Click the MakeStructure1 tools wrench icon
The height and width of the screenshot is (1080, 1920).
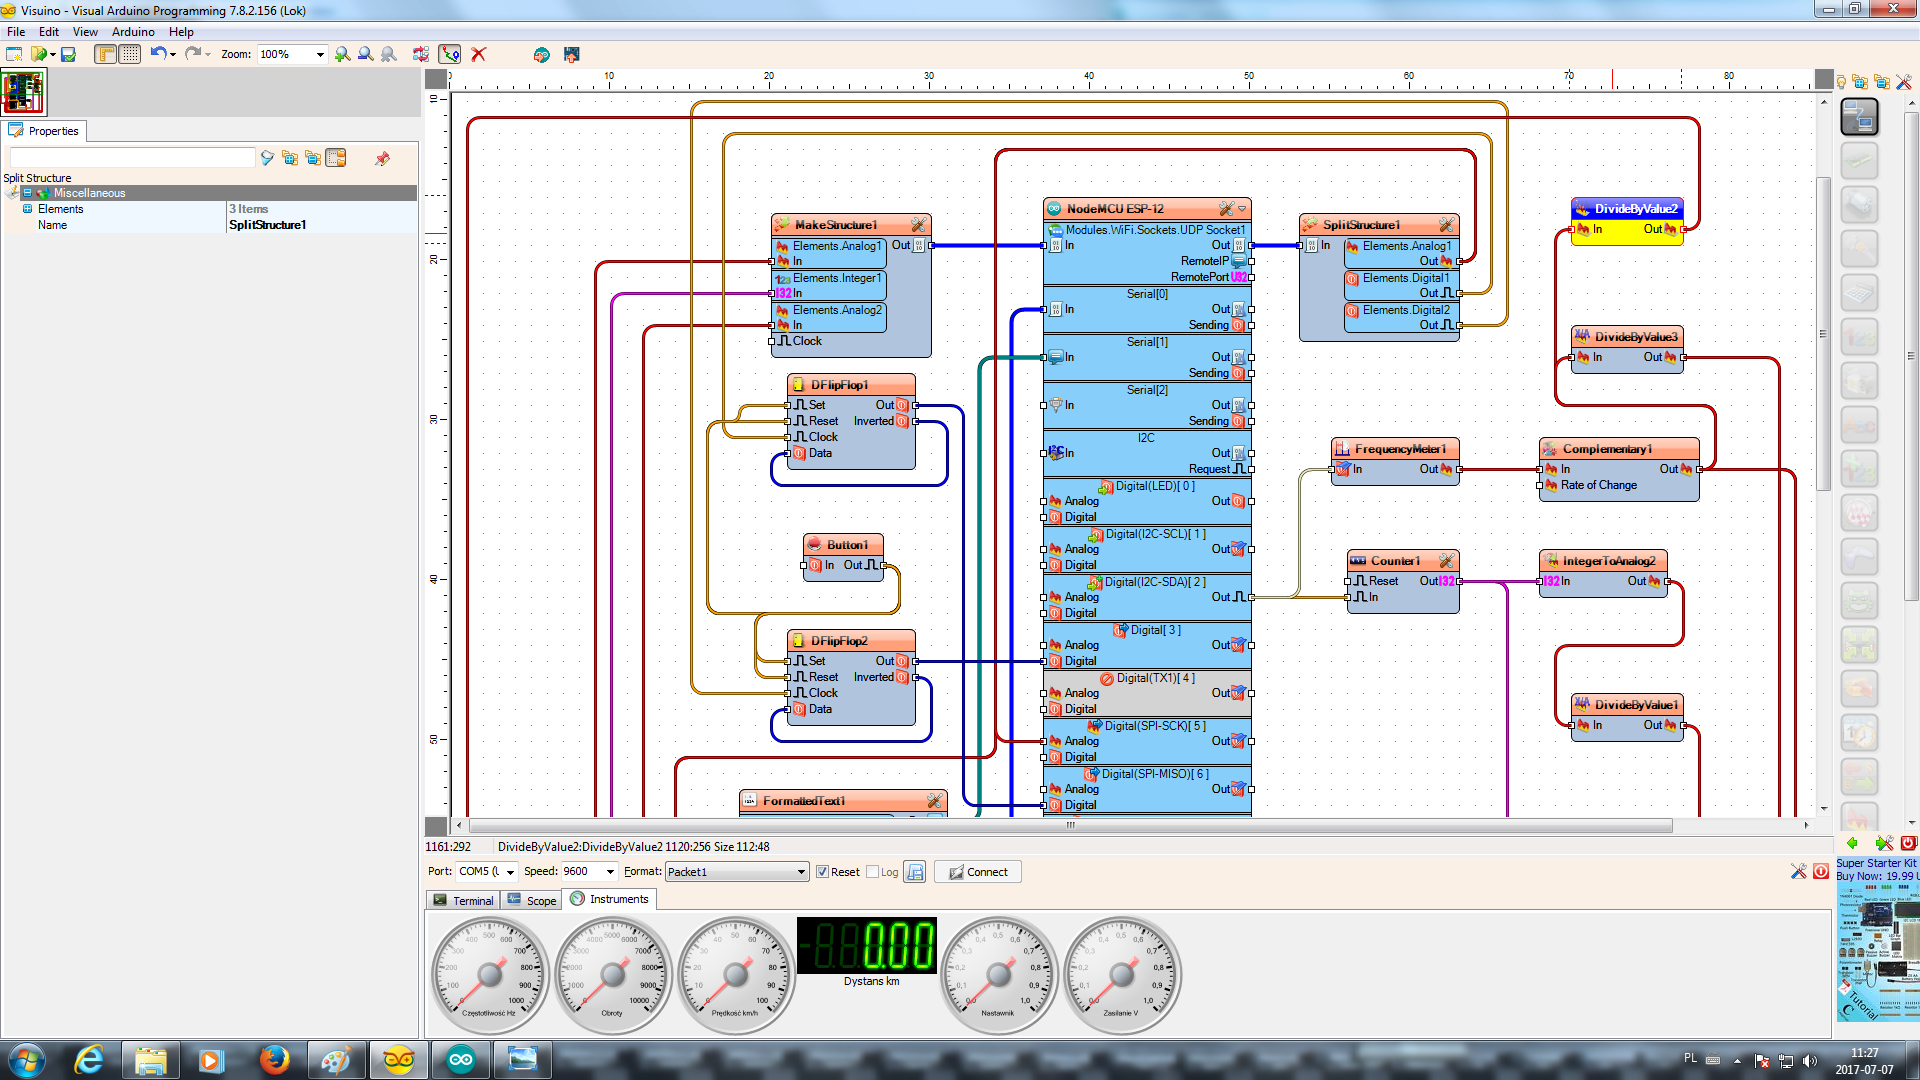pos(918,225)
